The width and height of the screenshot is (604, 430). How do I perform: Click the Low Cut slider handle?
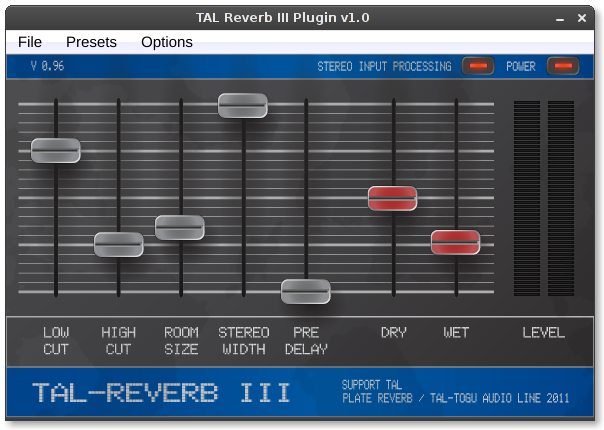point(56,150)
